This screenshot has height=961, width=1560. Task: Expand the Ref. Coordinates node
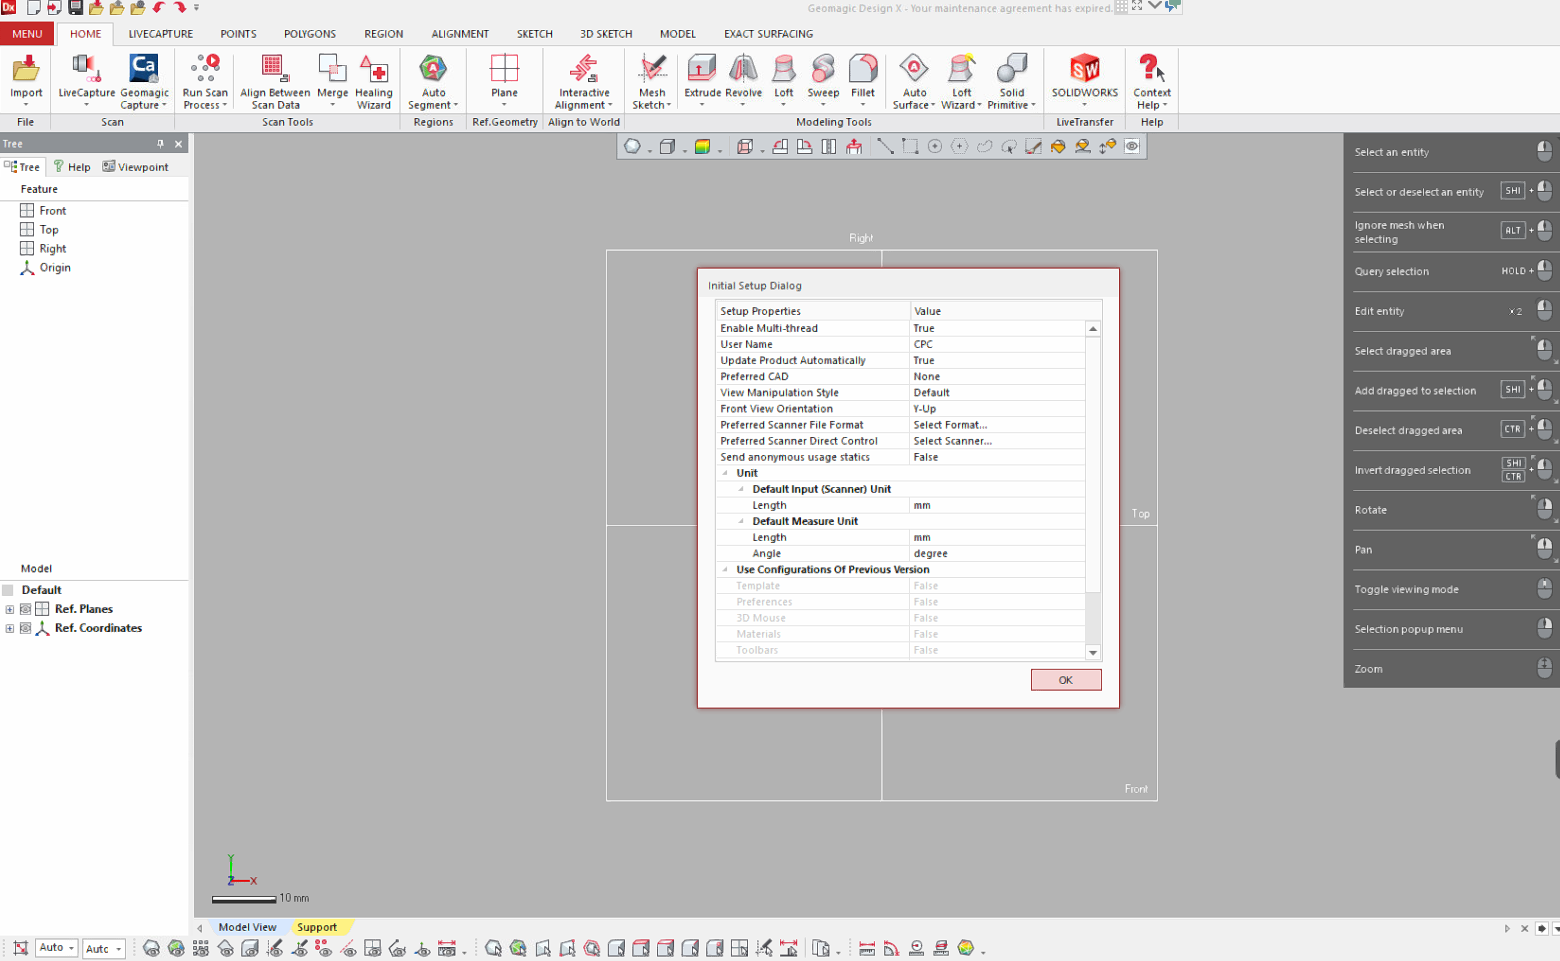[10, 628]
